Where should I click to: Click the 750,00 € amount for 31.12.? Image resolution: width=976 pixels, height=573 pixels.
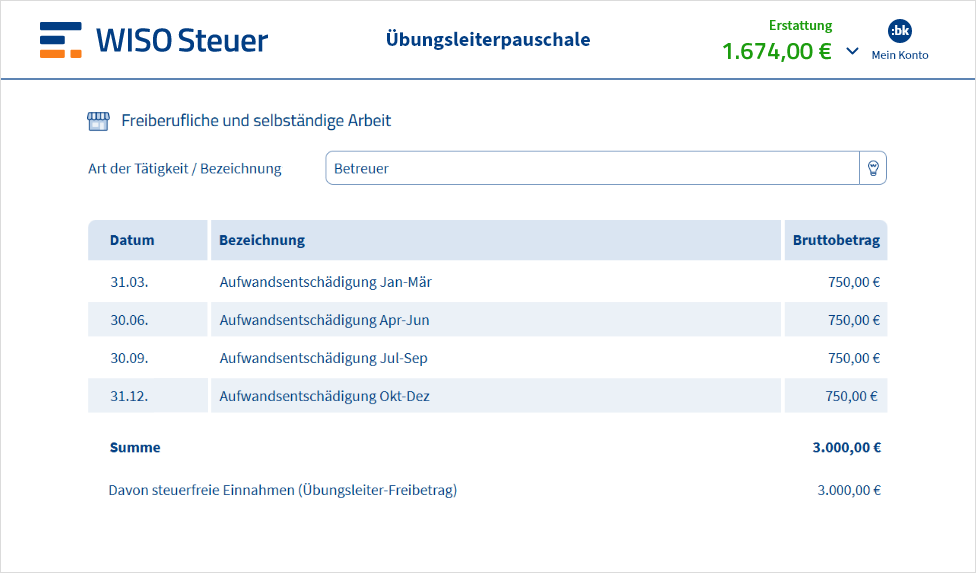(852, 396)
